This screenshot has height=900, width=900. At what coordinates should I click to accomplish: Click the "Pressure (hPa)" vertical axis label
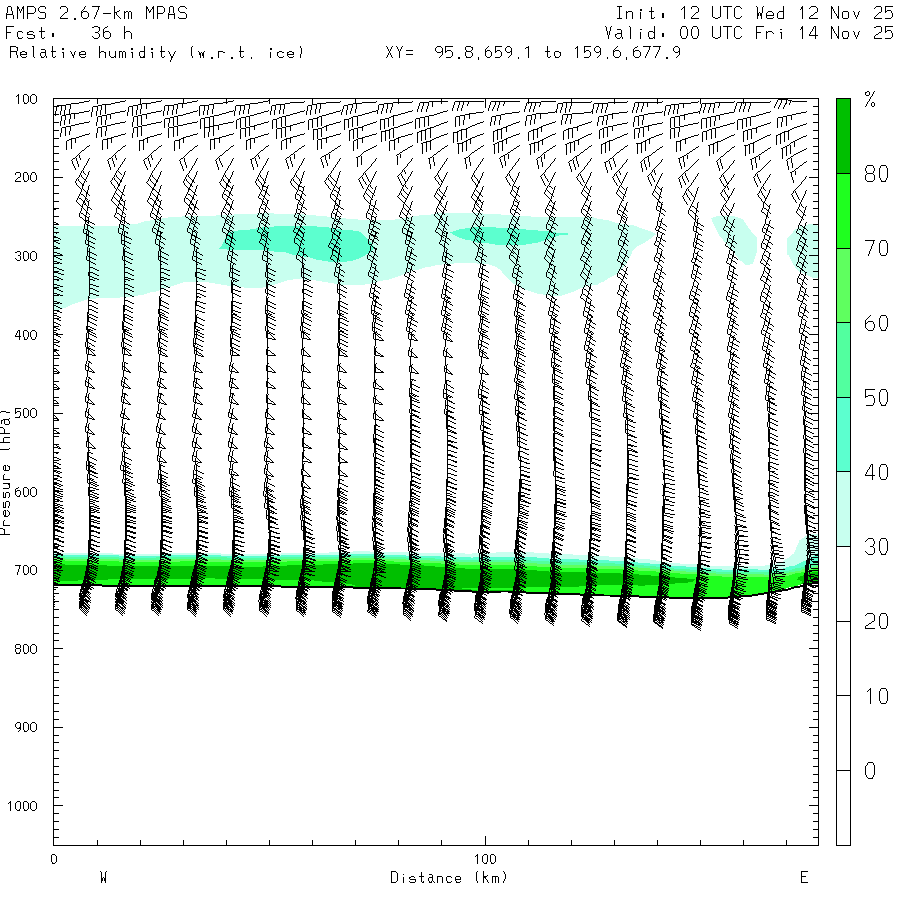tap(7, 470)
